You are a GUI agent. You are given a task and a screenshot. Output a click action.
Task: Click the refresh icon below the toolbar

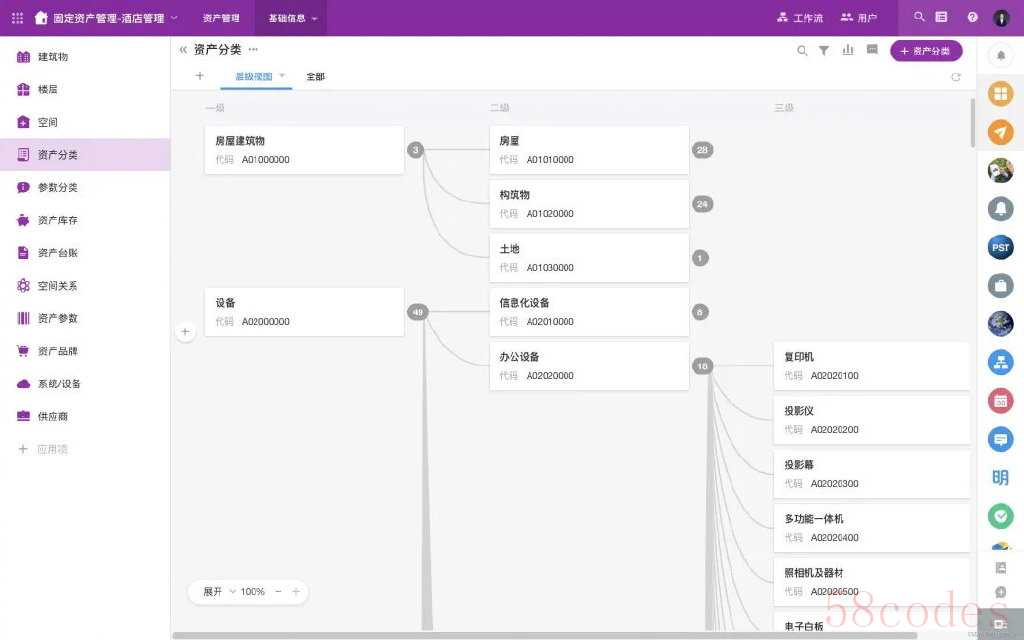(x=956, y=77)
